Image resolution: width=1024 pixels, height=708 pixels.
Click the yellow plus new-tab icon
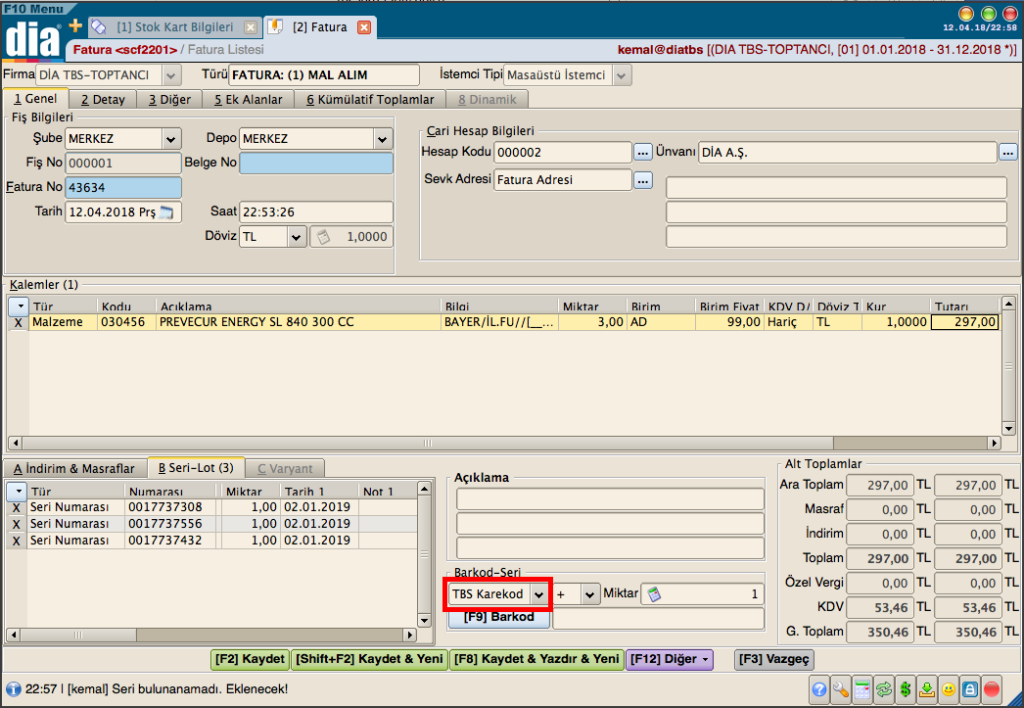point(76,25)
